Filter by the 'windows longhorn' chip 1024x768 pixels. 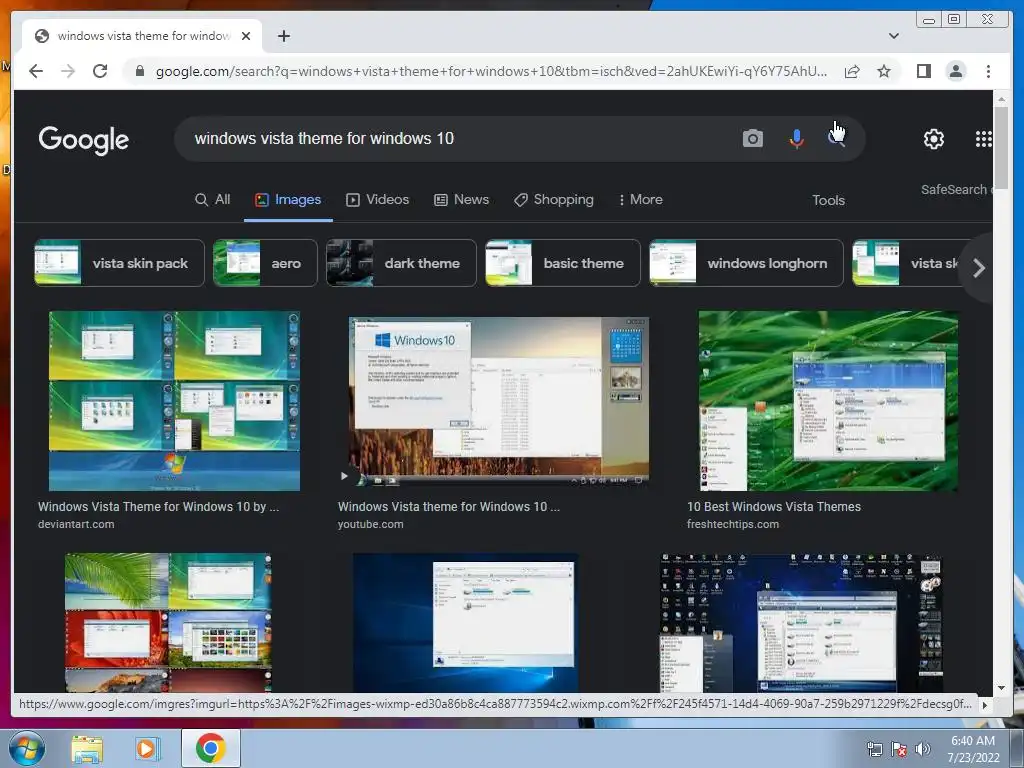click(746, 263)
